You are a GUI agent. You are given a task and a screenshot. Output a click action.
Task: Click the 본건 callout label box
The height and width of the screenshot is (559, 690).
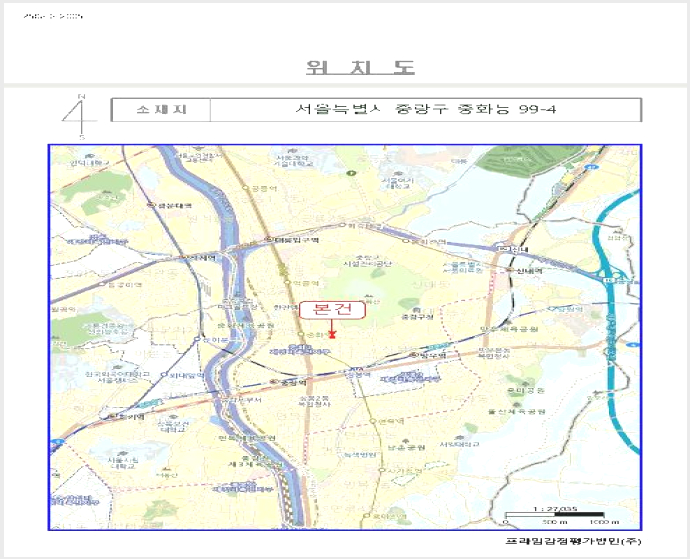[332, 310]
